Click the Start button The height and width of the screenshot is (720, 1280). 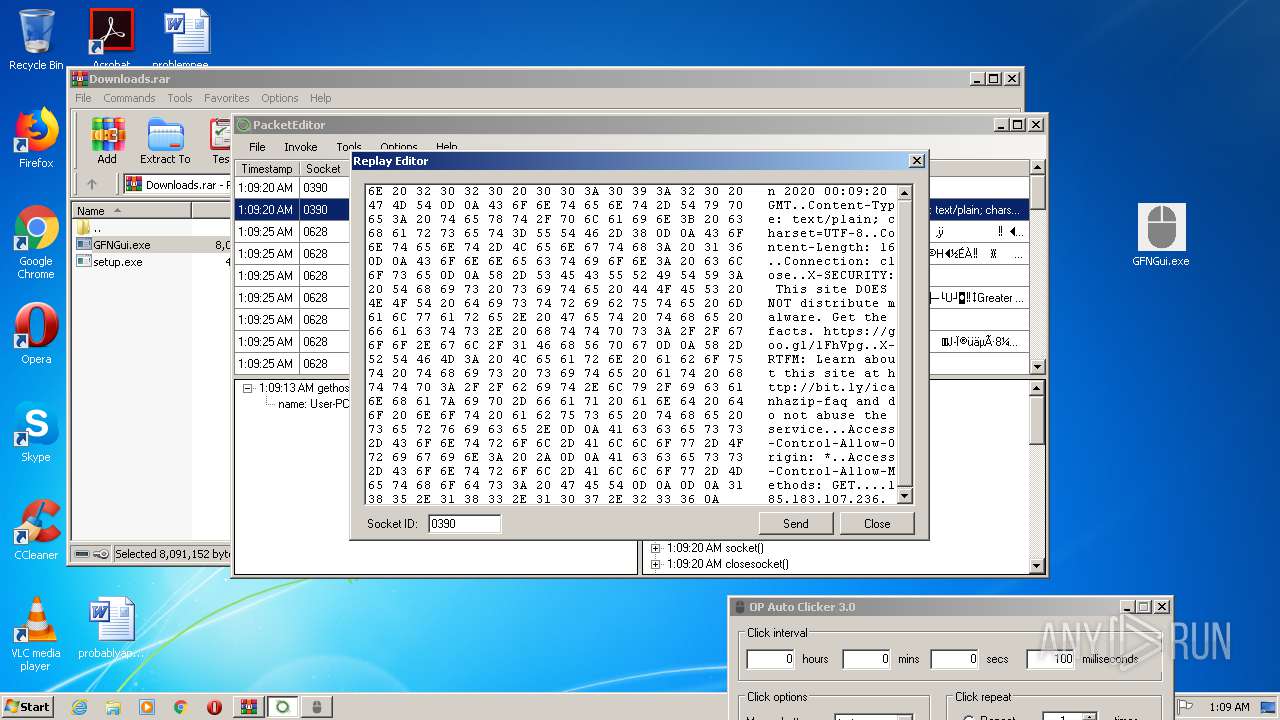[x=27, y=707]
